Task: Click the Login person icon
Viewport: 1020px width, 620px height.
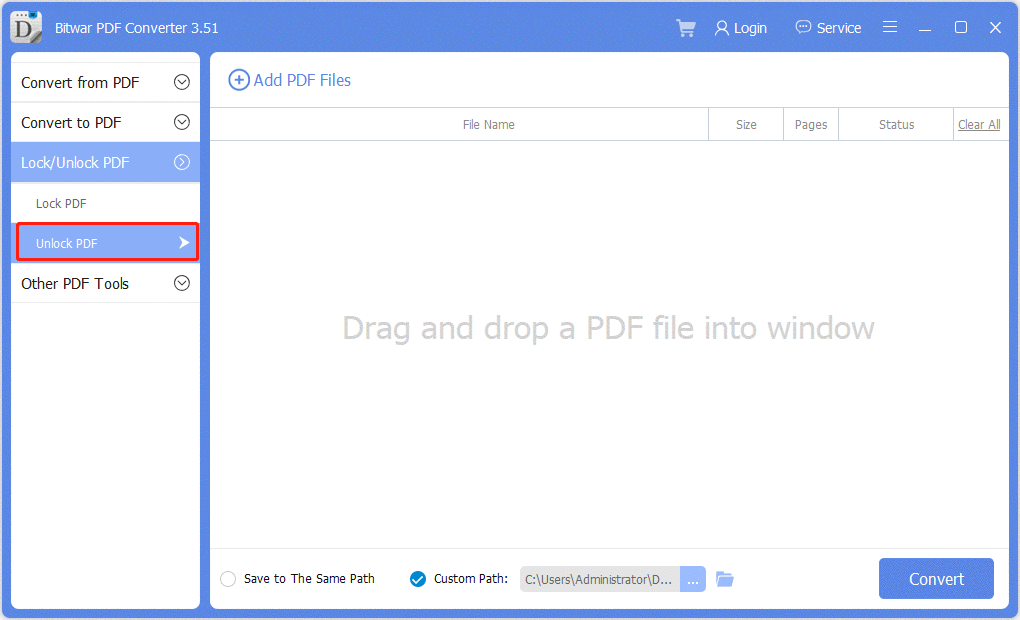Action: [x=720, y=27]
